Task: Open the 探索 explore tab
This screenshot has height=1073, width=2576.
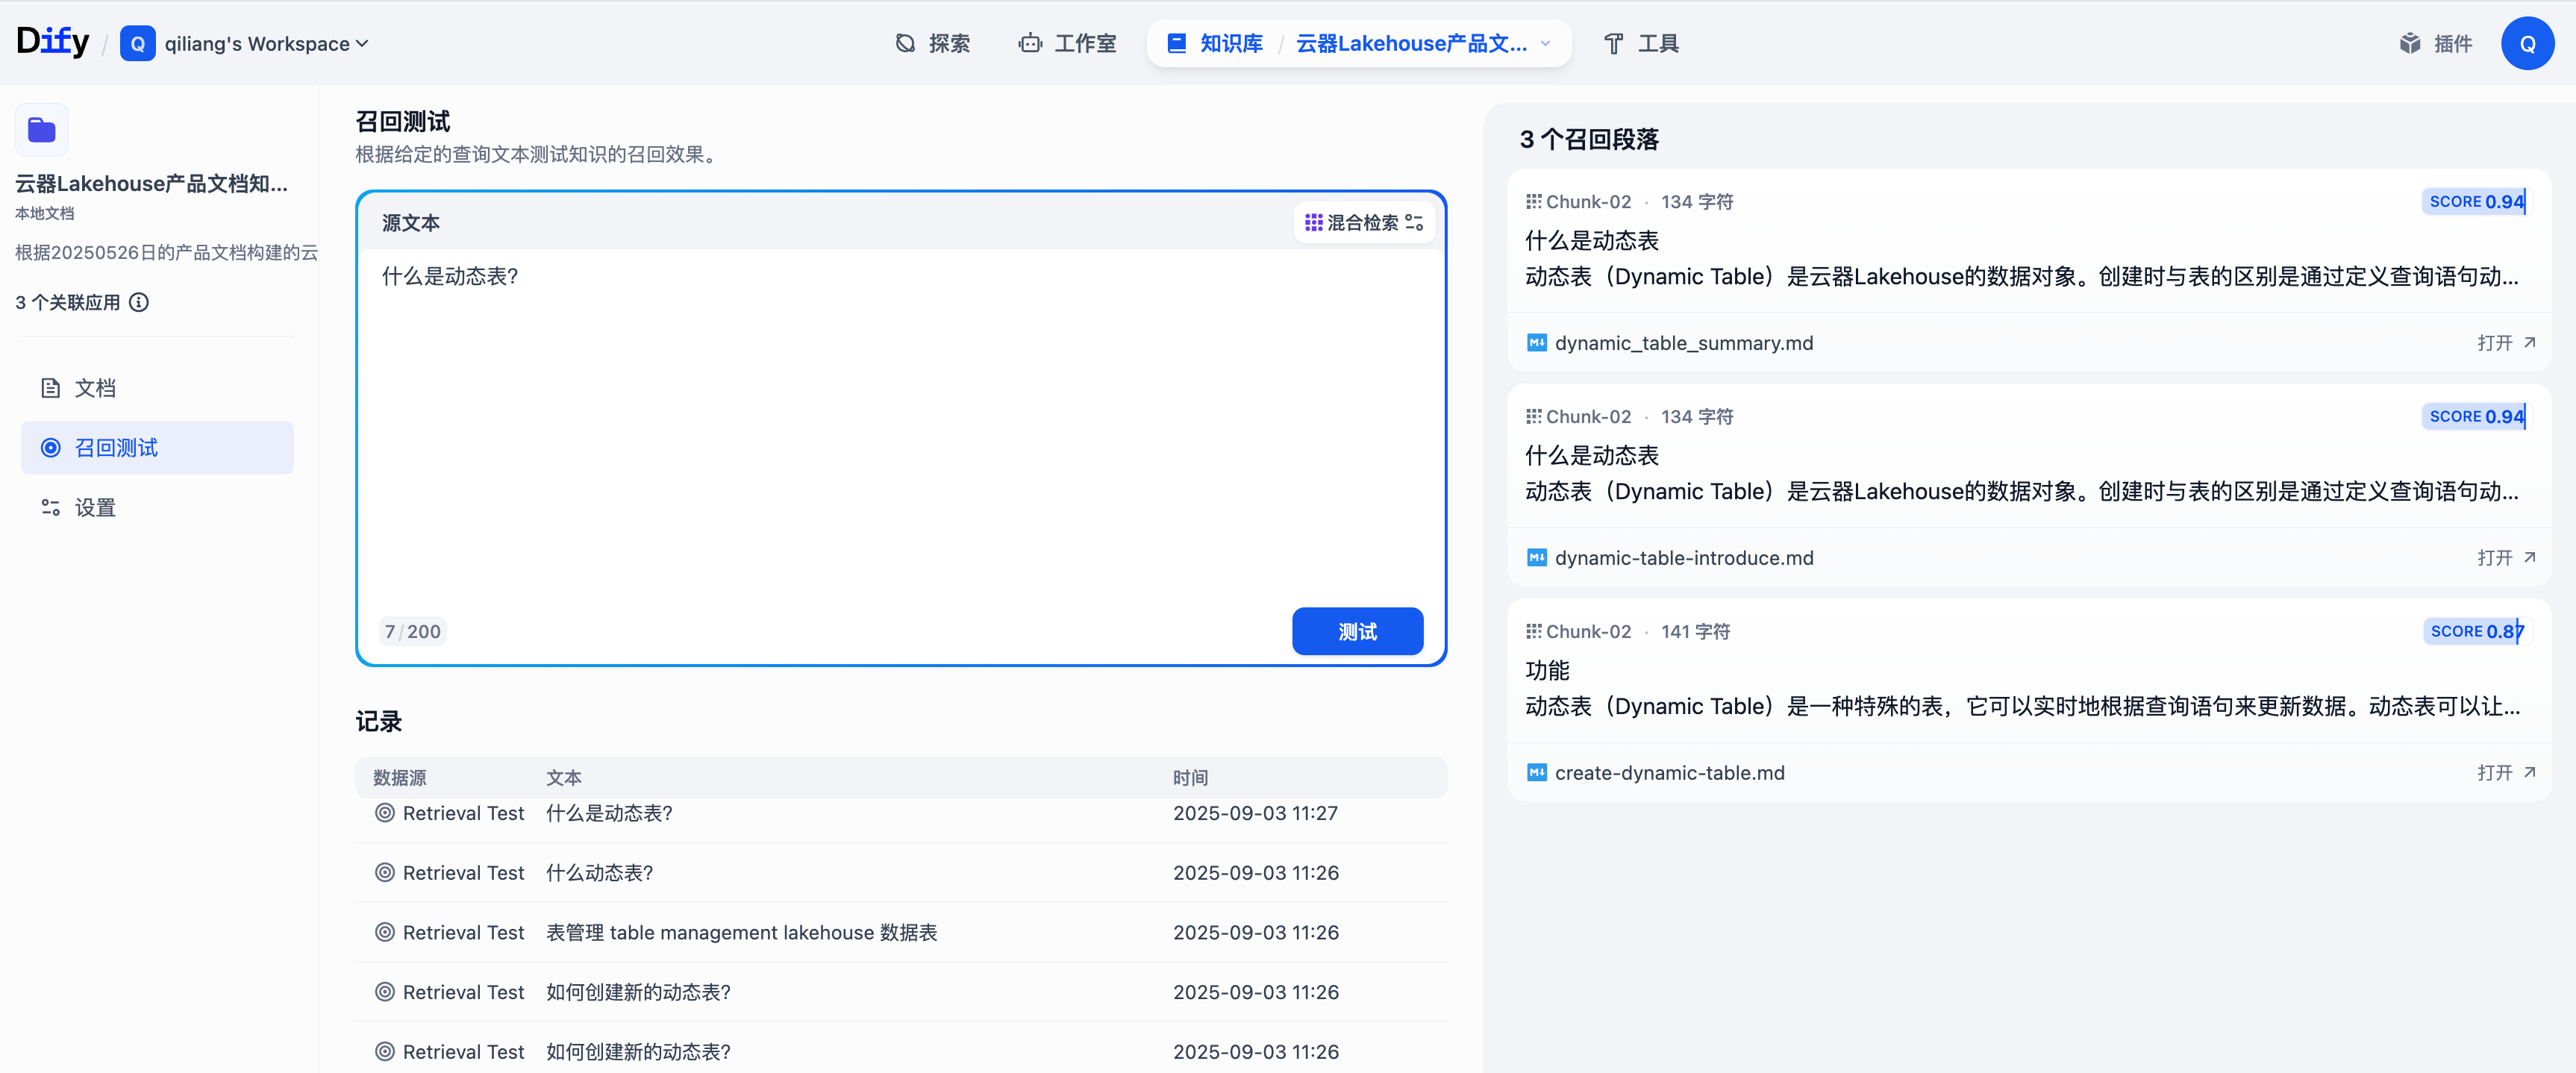Action: [x=932, y=44]
